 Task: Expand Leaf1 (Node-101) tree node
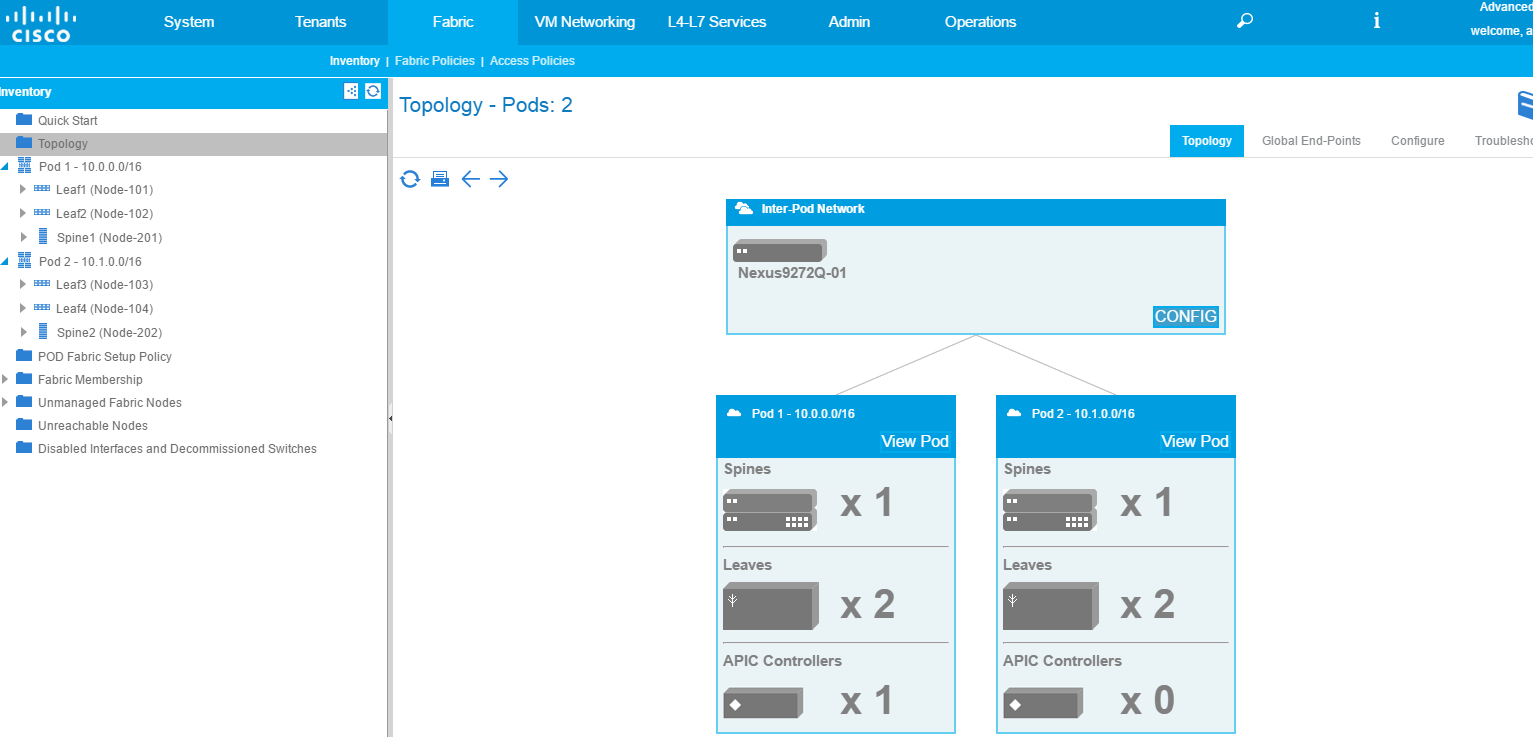(x=23, y=189)
